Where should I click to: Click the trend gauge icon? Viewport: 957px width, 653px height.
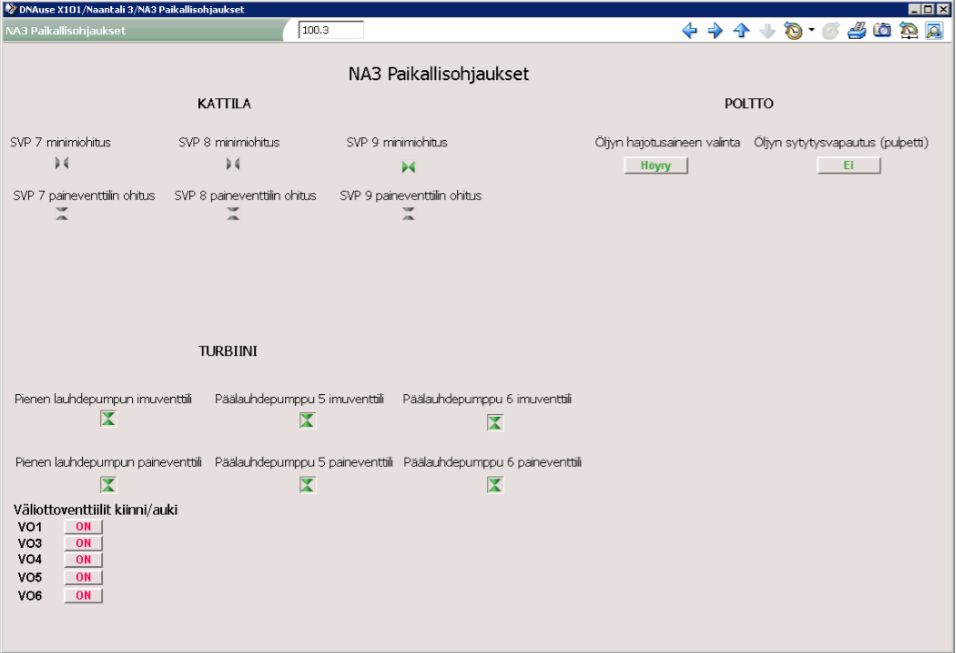tap(909, 31)
